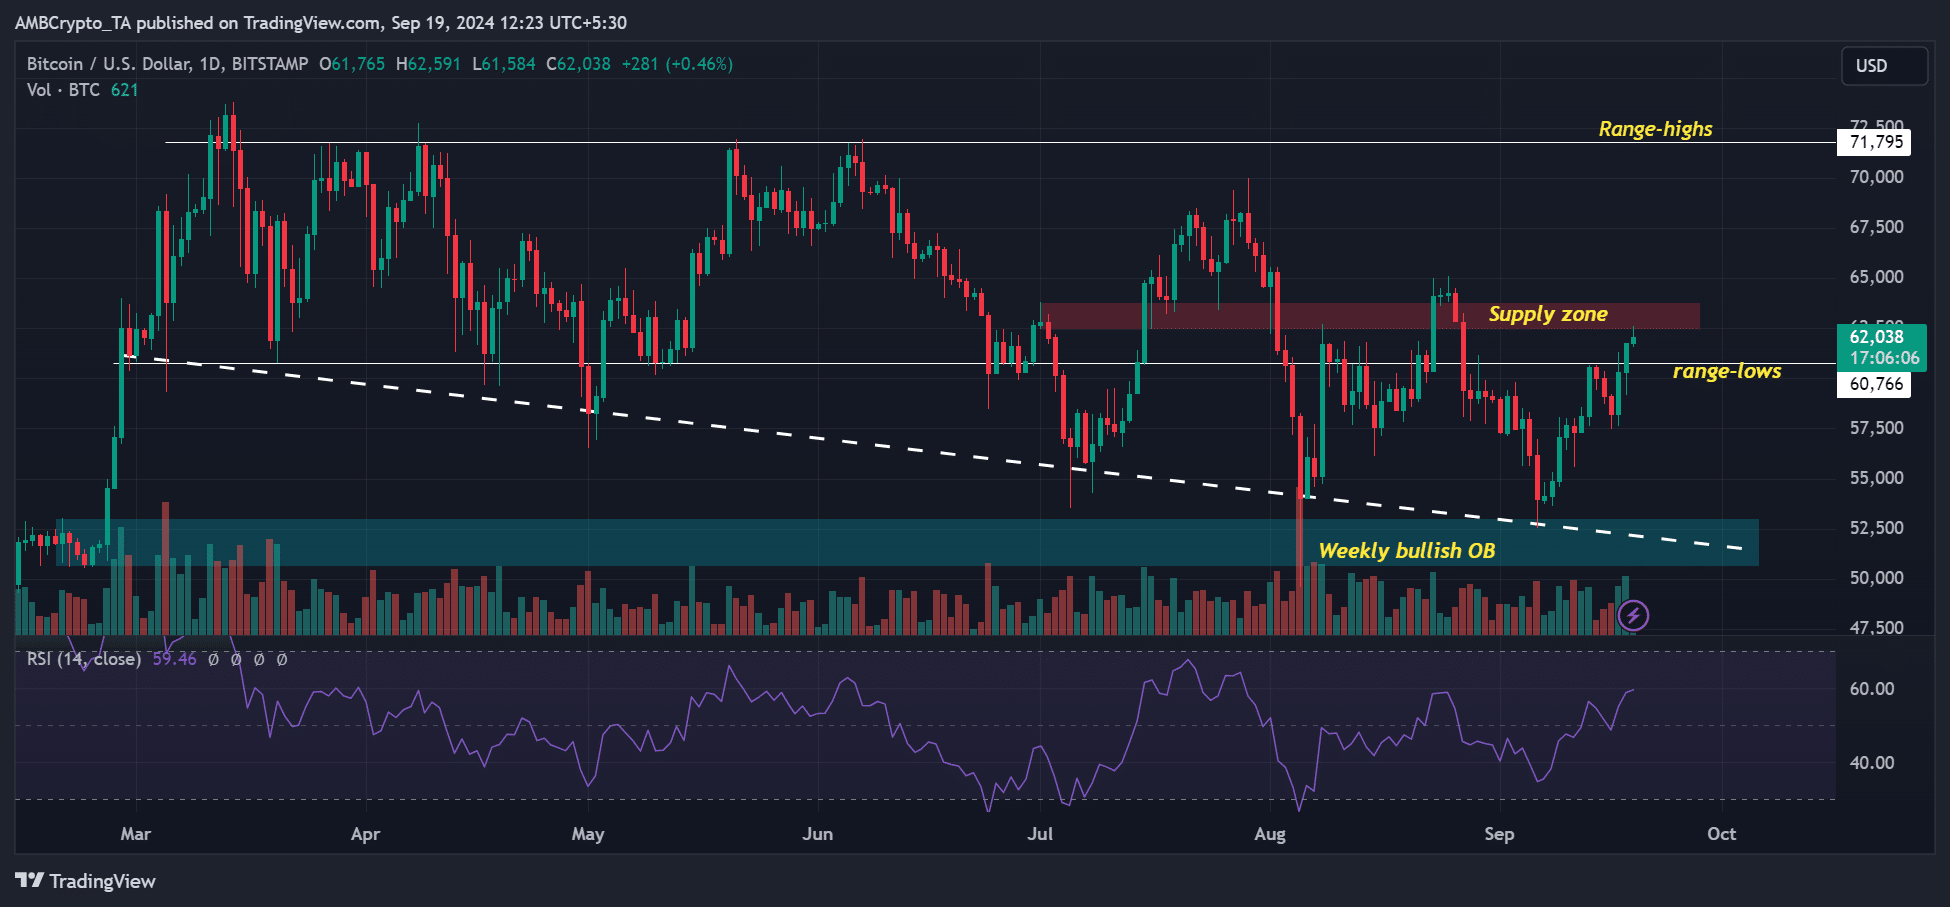Image resolution: width=1950 pixels, height=907 pixels.
Task: Open the USD currency selector
Action: 1884,66
